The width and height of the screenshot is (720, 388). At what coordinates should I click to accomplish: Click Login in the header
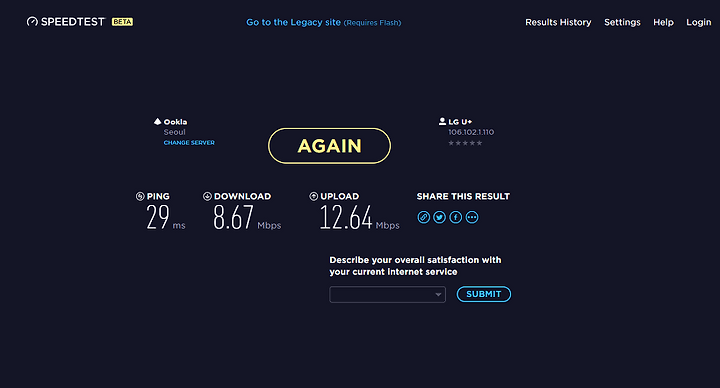coord(698,22)
